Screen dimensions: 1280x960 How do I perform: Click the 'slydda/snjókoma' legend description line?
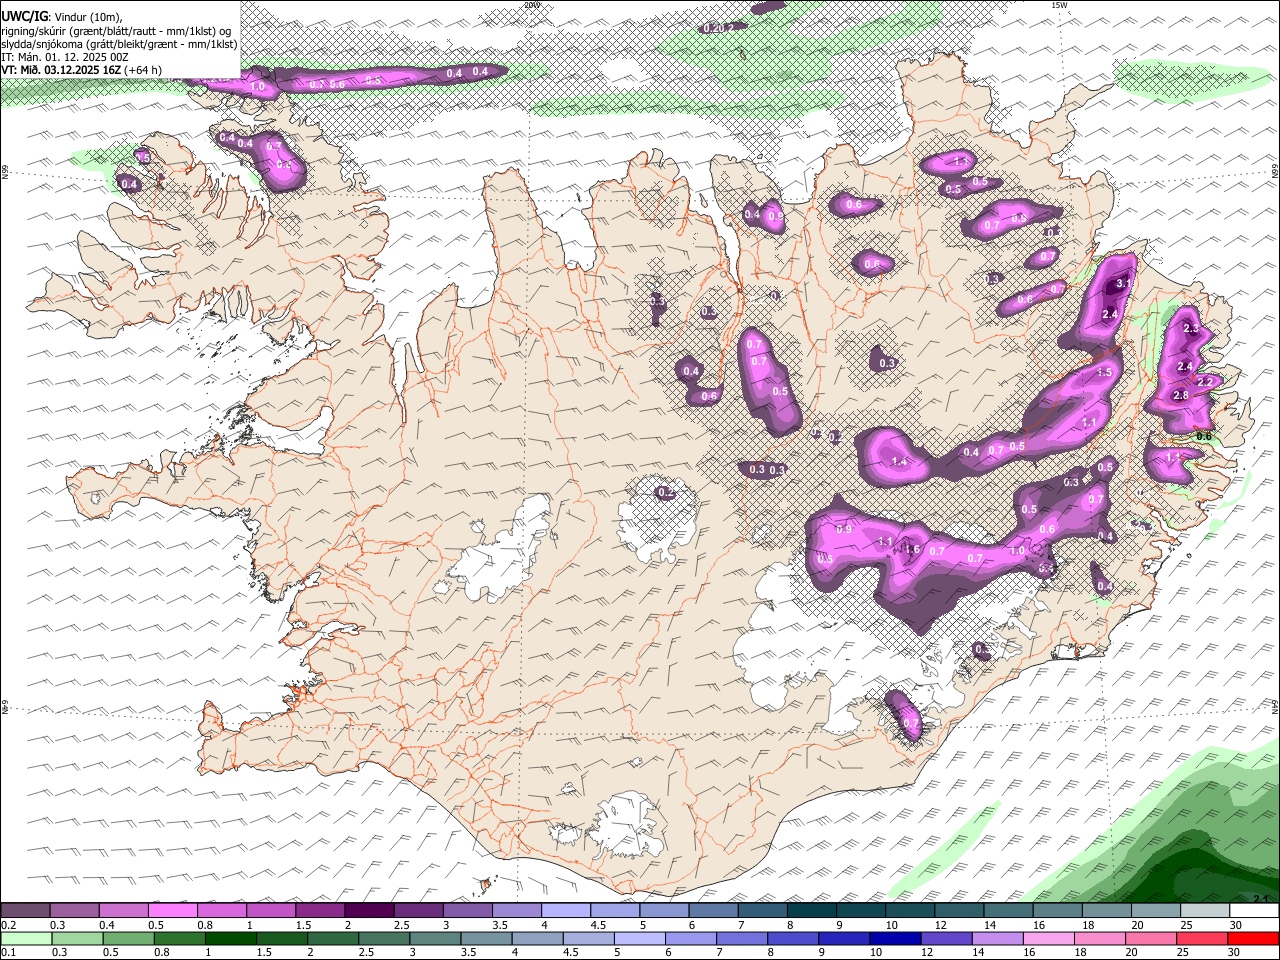(x=119, y=44)
